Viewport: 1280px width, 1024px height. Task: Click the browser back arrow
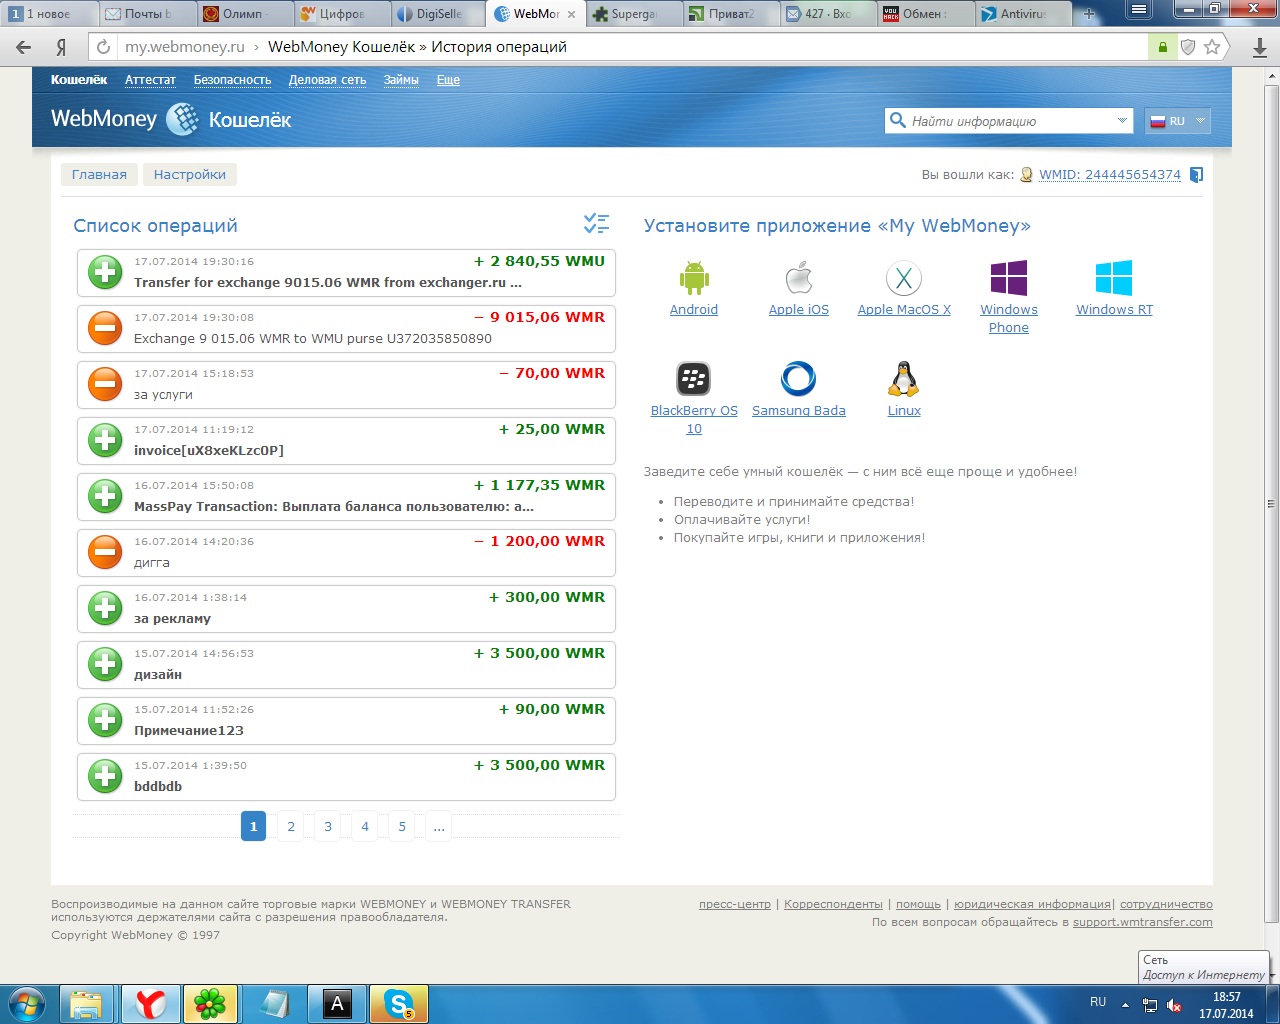24,47
